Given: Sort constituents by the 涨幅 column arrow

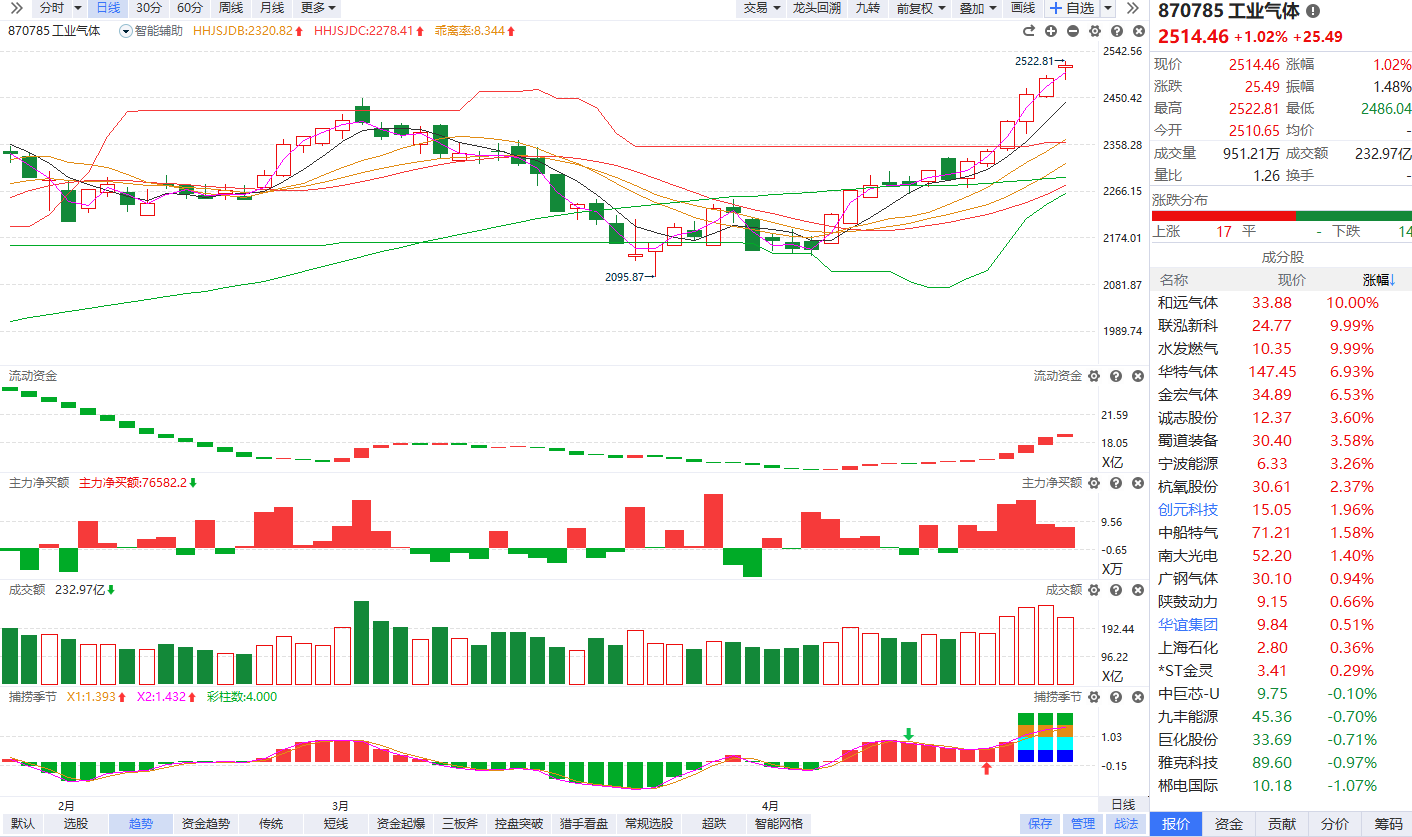Looking at the screenshot, I should 1391,281.
